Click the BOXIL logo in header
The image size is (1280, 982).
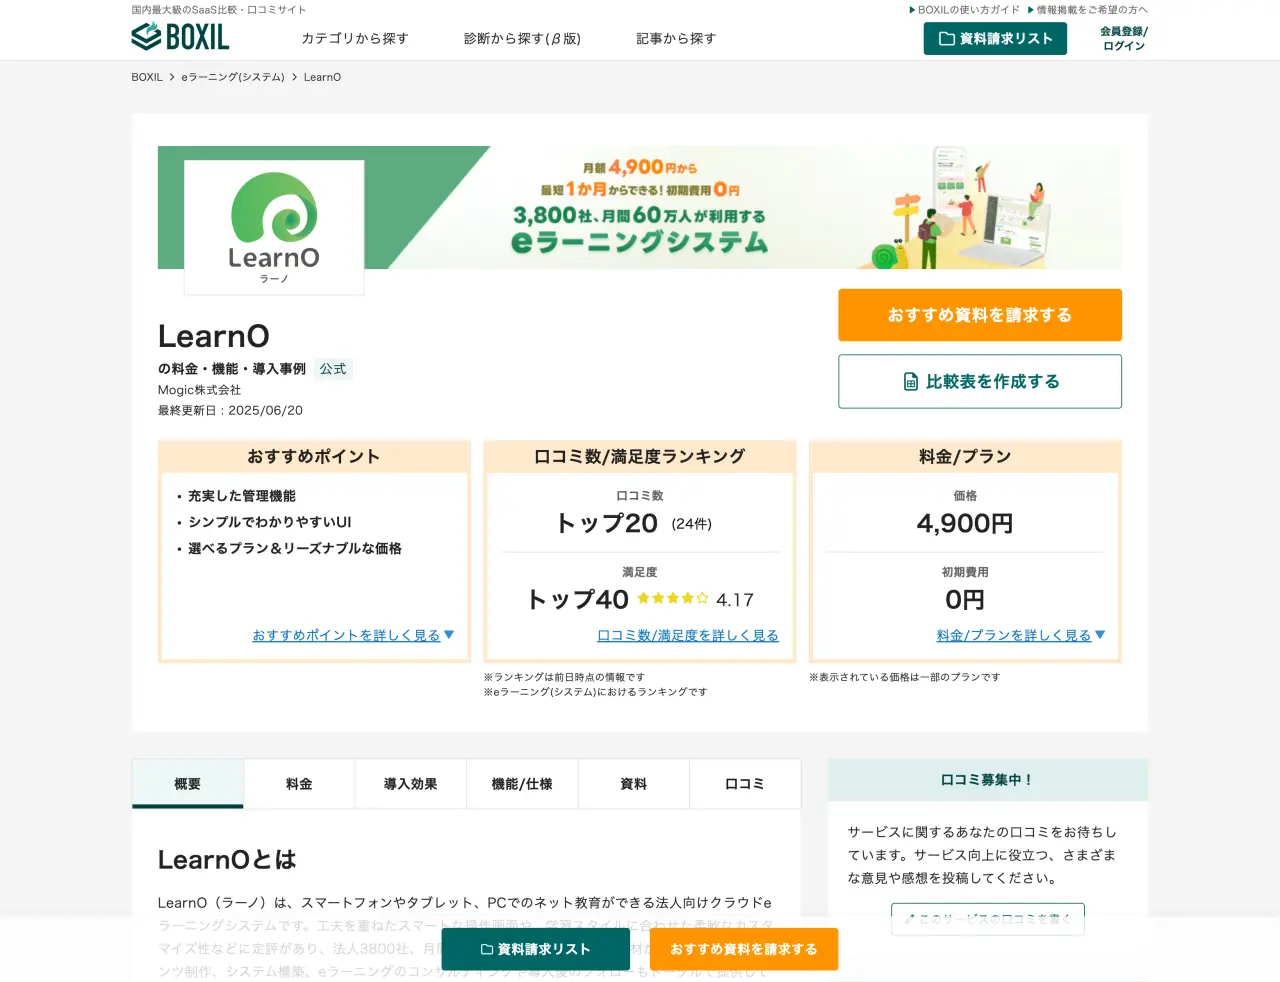click(x=180, y=37)
